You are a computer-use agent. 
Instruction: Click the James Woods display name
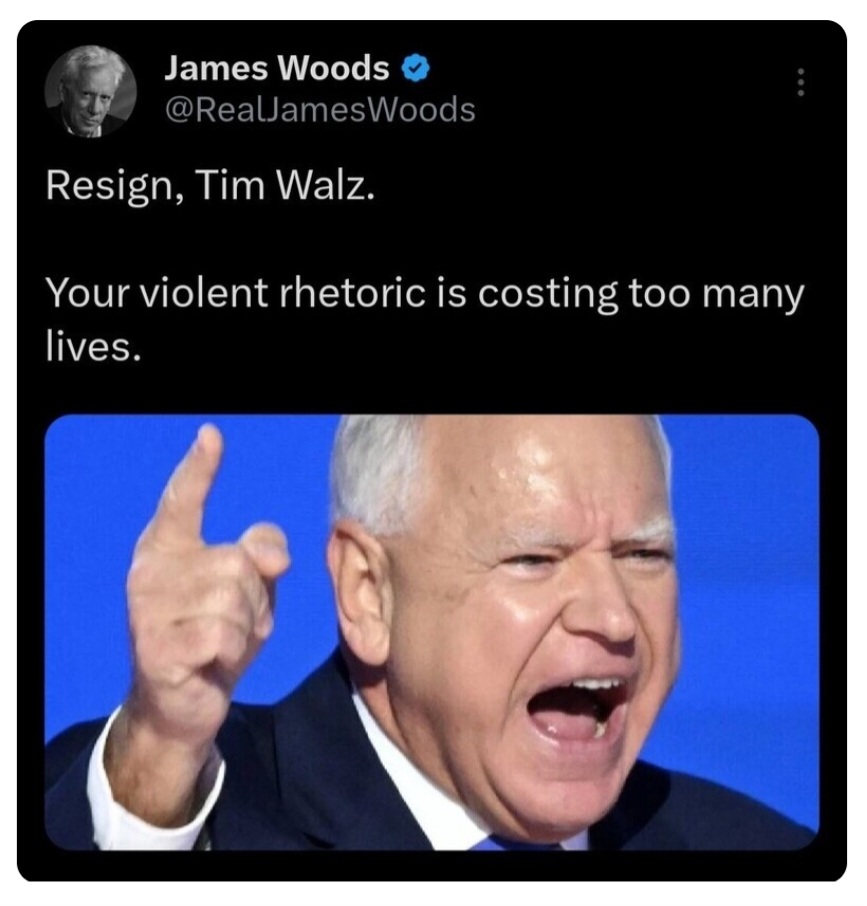[276, 68]
